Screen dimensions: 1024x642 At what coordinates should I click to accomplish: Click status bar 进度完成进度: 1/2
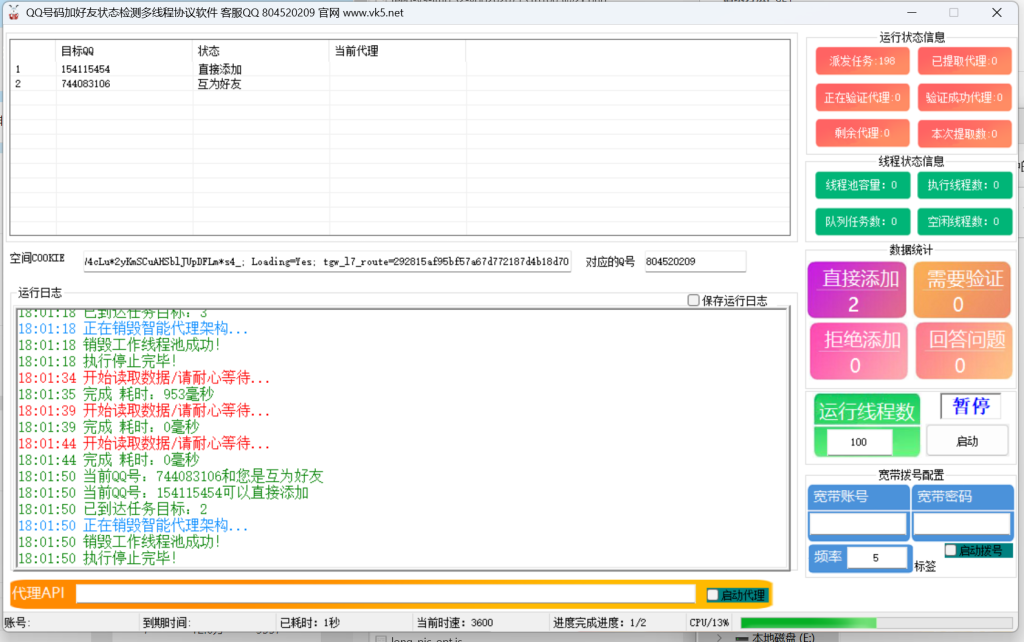(x=600, y=623)
